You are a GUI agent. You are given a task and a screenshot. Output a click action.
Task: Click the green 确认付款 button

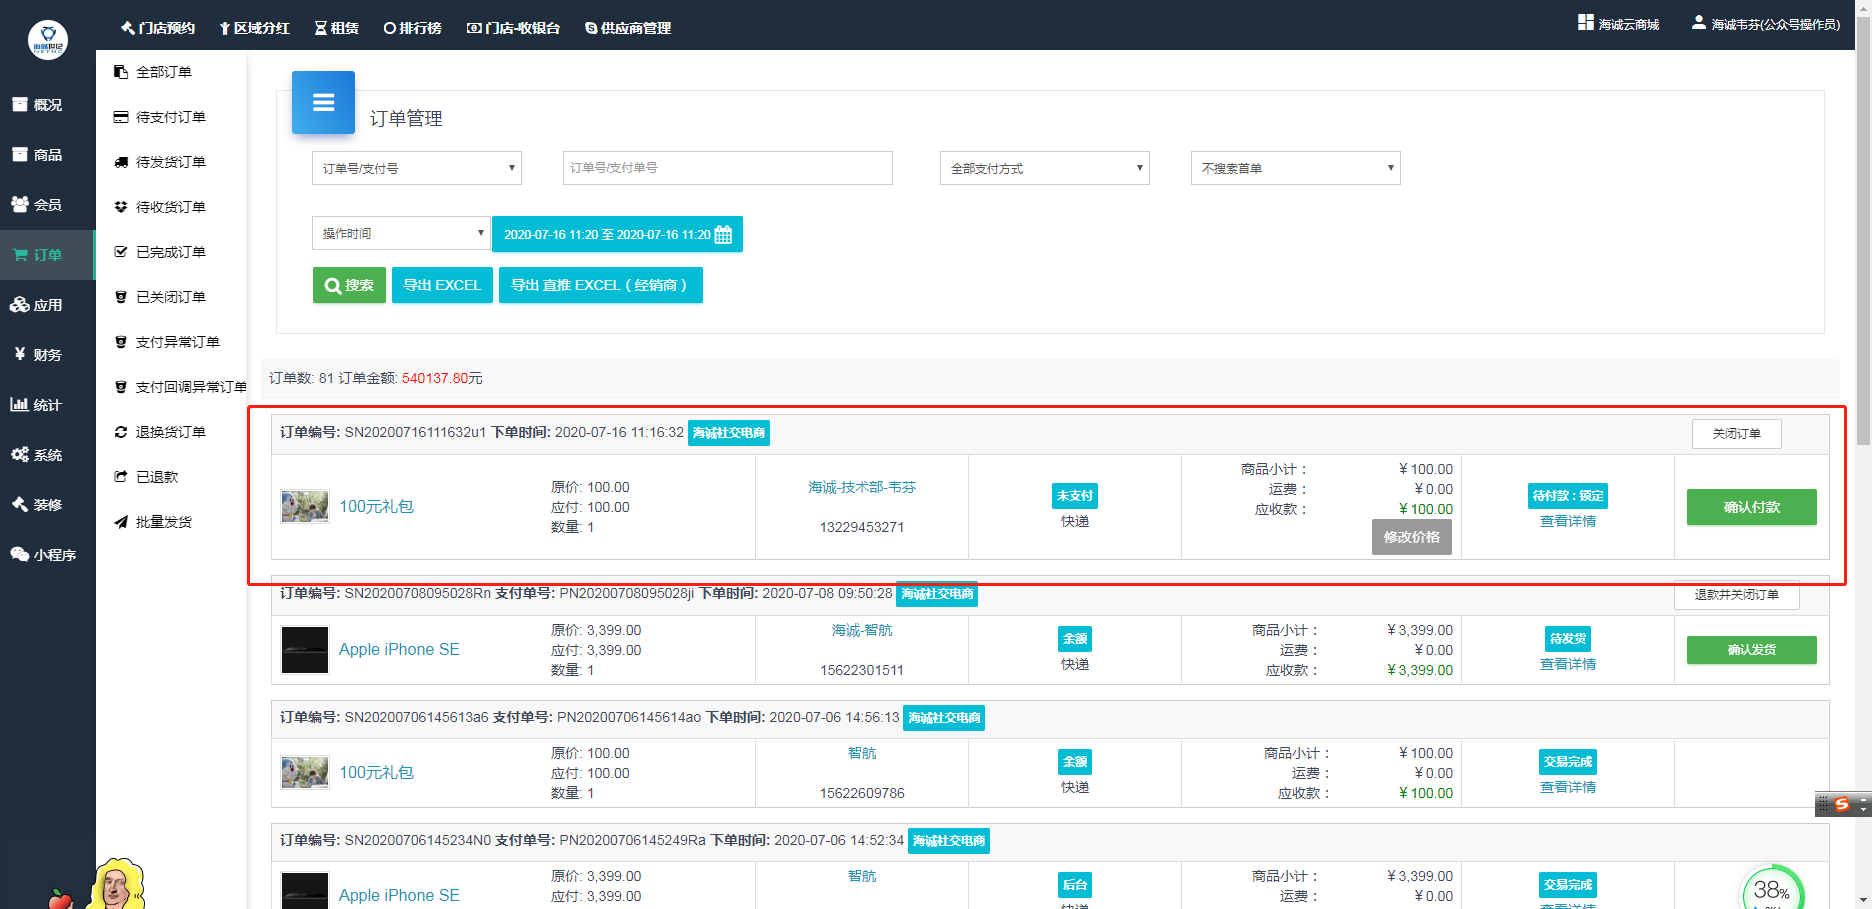coord(1751,507)
